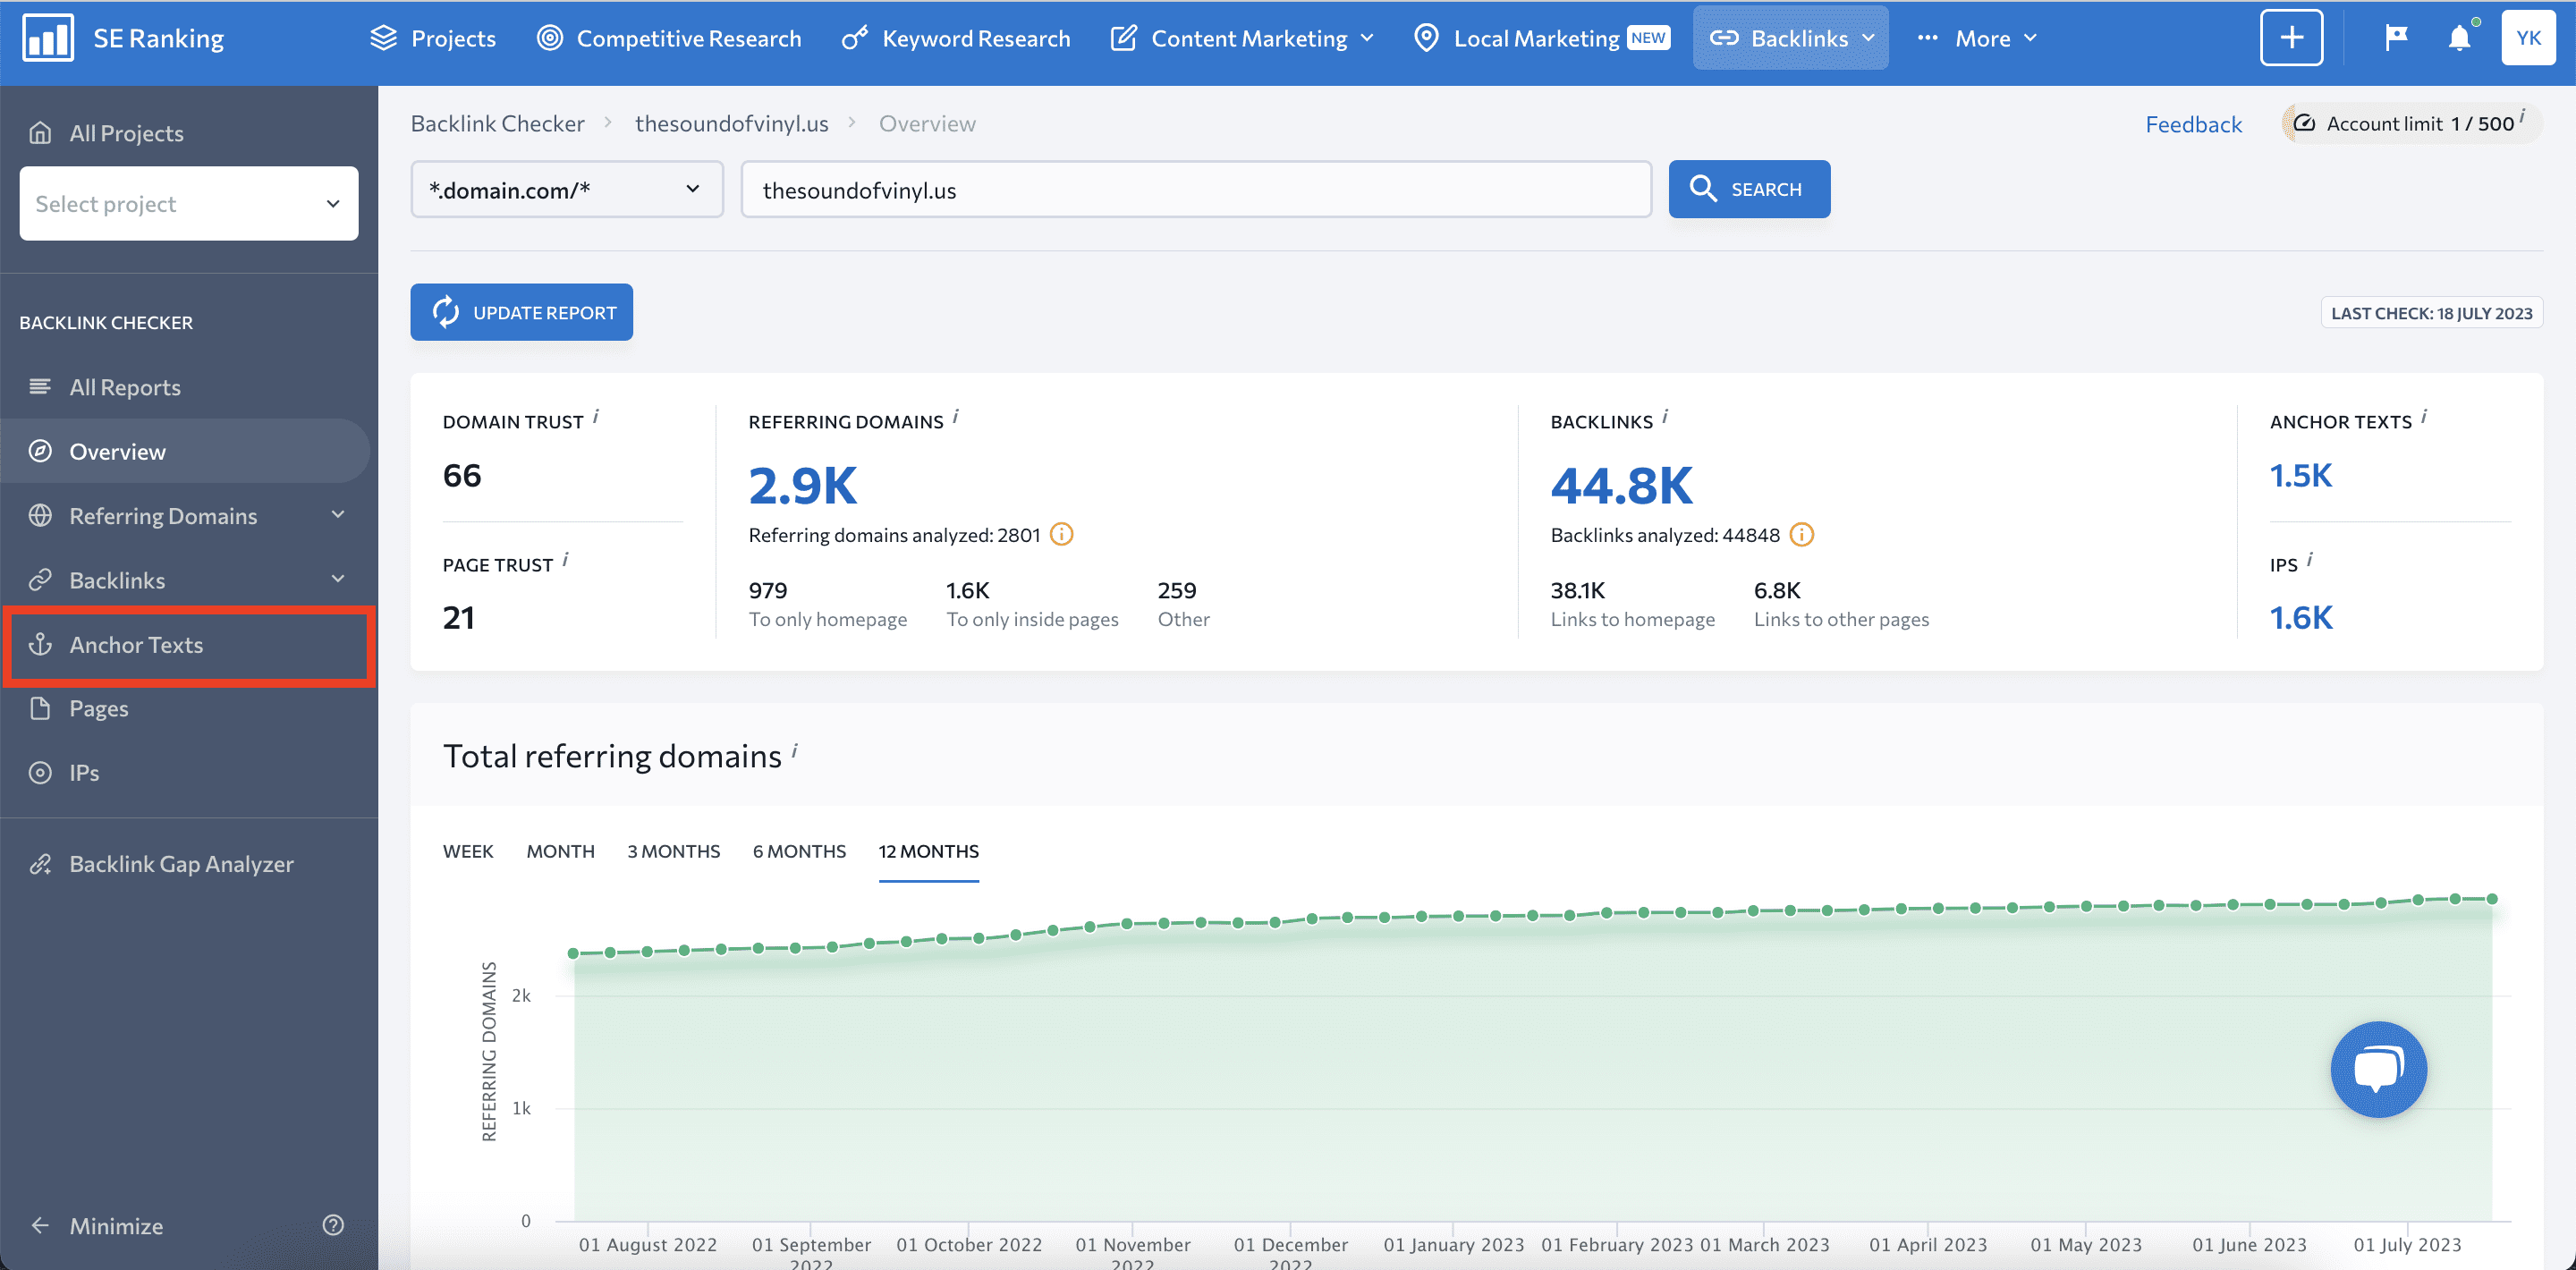Switch chart to MONTH tab
This screenshot has width=2576, height=1270.
(560, 851)
